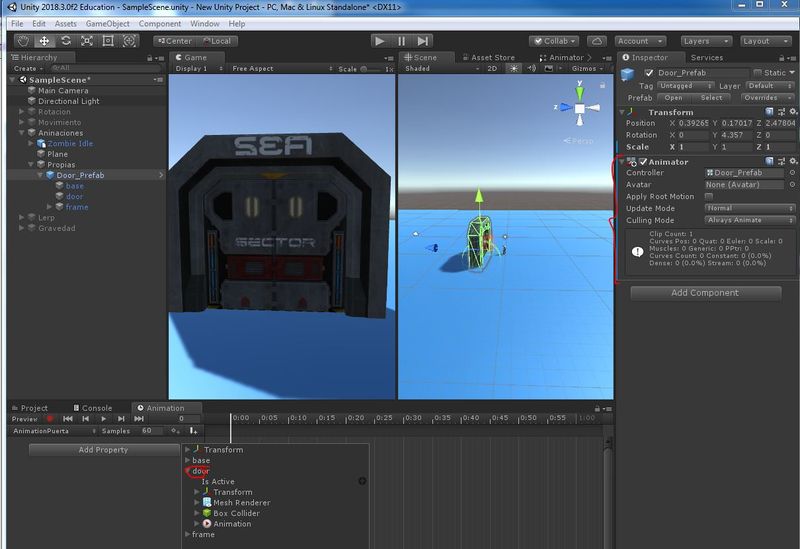The height and width of the screenshot is (549, 800).
Task: Open the AnimationPuerta clip dropdown
Action: coord(54,431)
